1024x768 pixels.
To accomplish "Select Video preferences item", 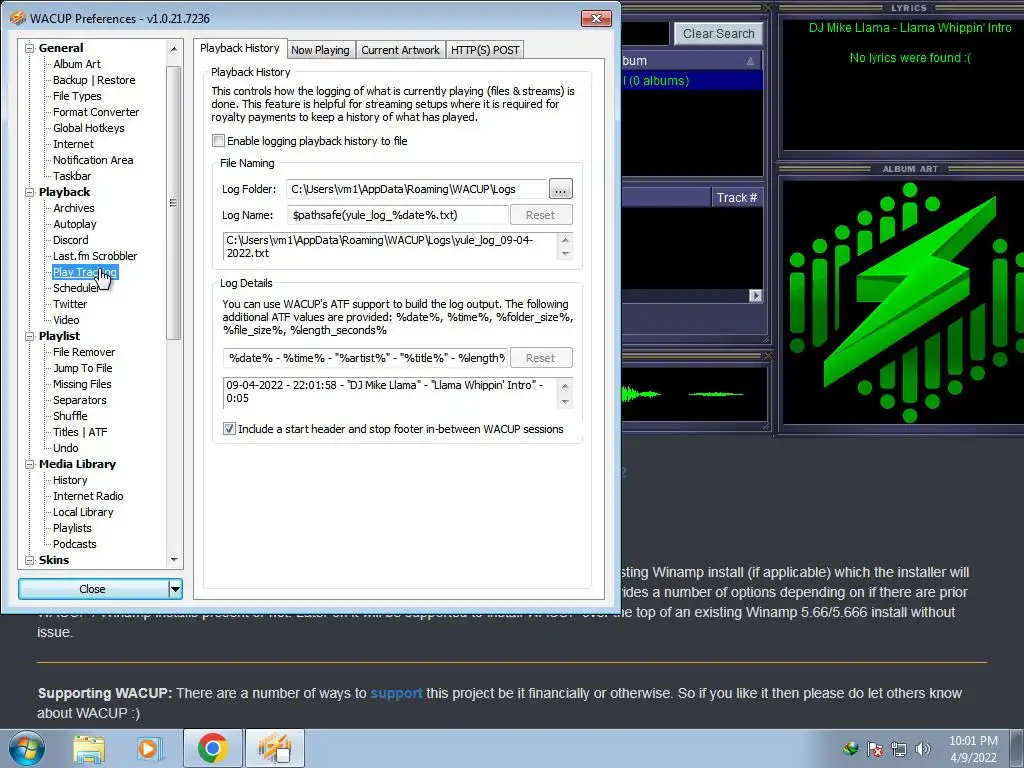I will (x=66, y=320).
